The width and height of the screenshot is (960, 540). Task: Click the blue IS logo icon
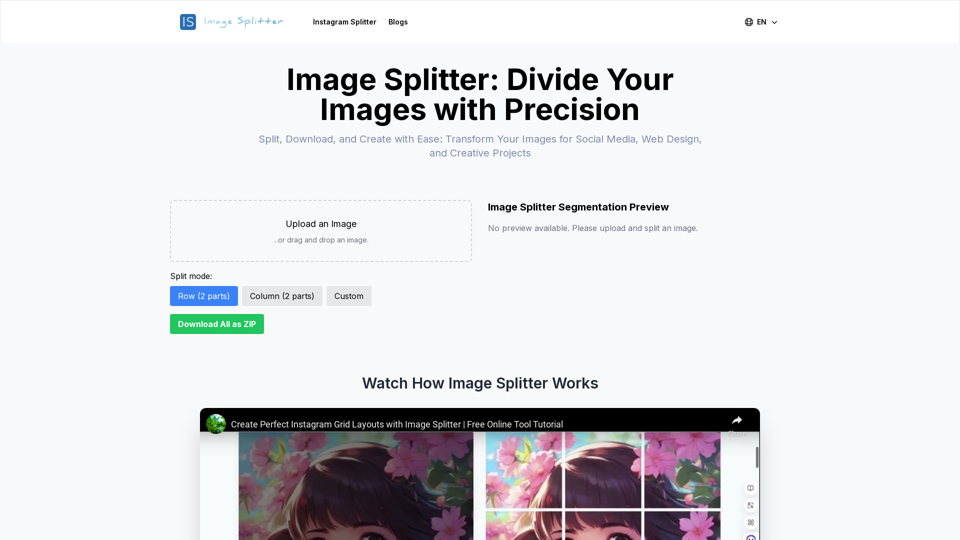pos(188,22)
